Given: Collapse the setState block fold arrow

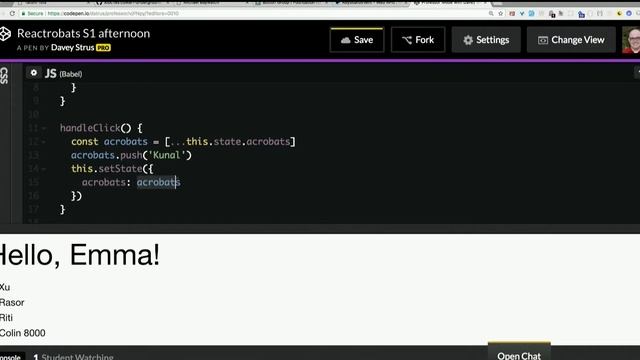Looking at the screenshot, I should [x=44, y=169].
